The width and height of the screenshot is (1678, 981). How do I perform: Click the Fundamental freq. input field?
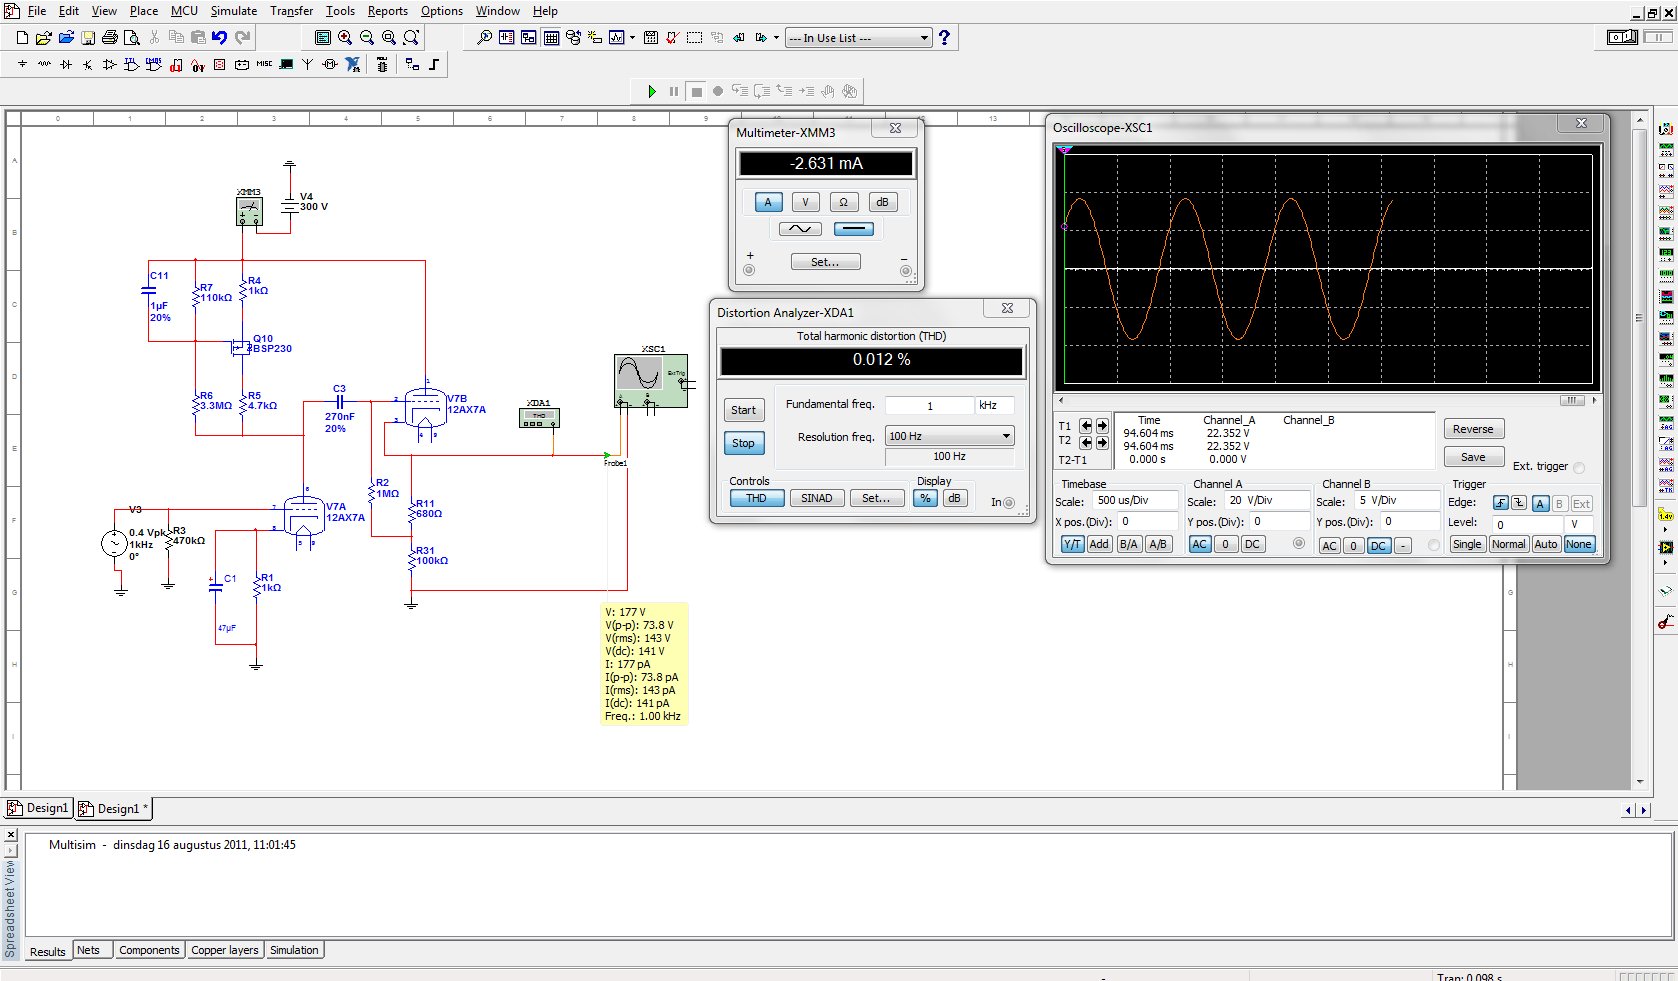coord(929,405)
